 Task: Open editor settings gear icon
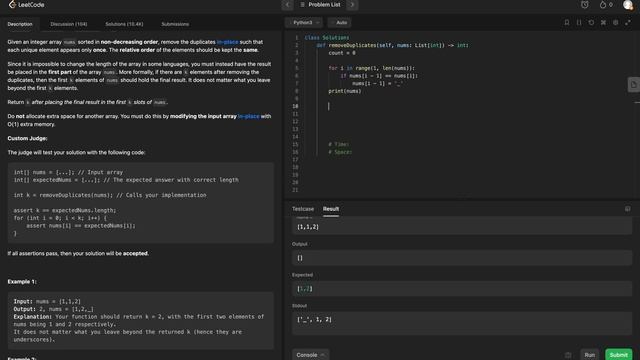616,22
